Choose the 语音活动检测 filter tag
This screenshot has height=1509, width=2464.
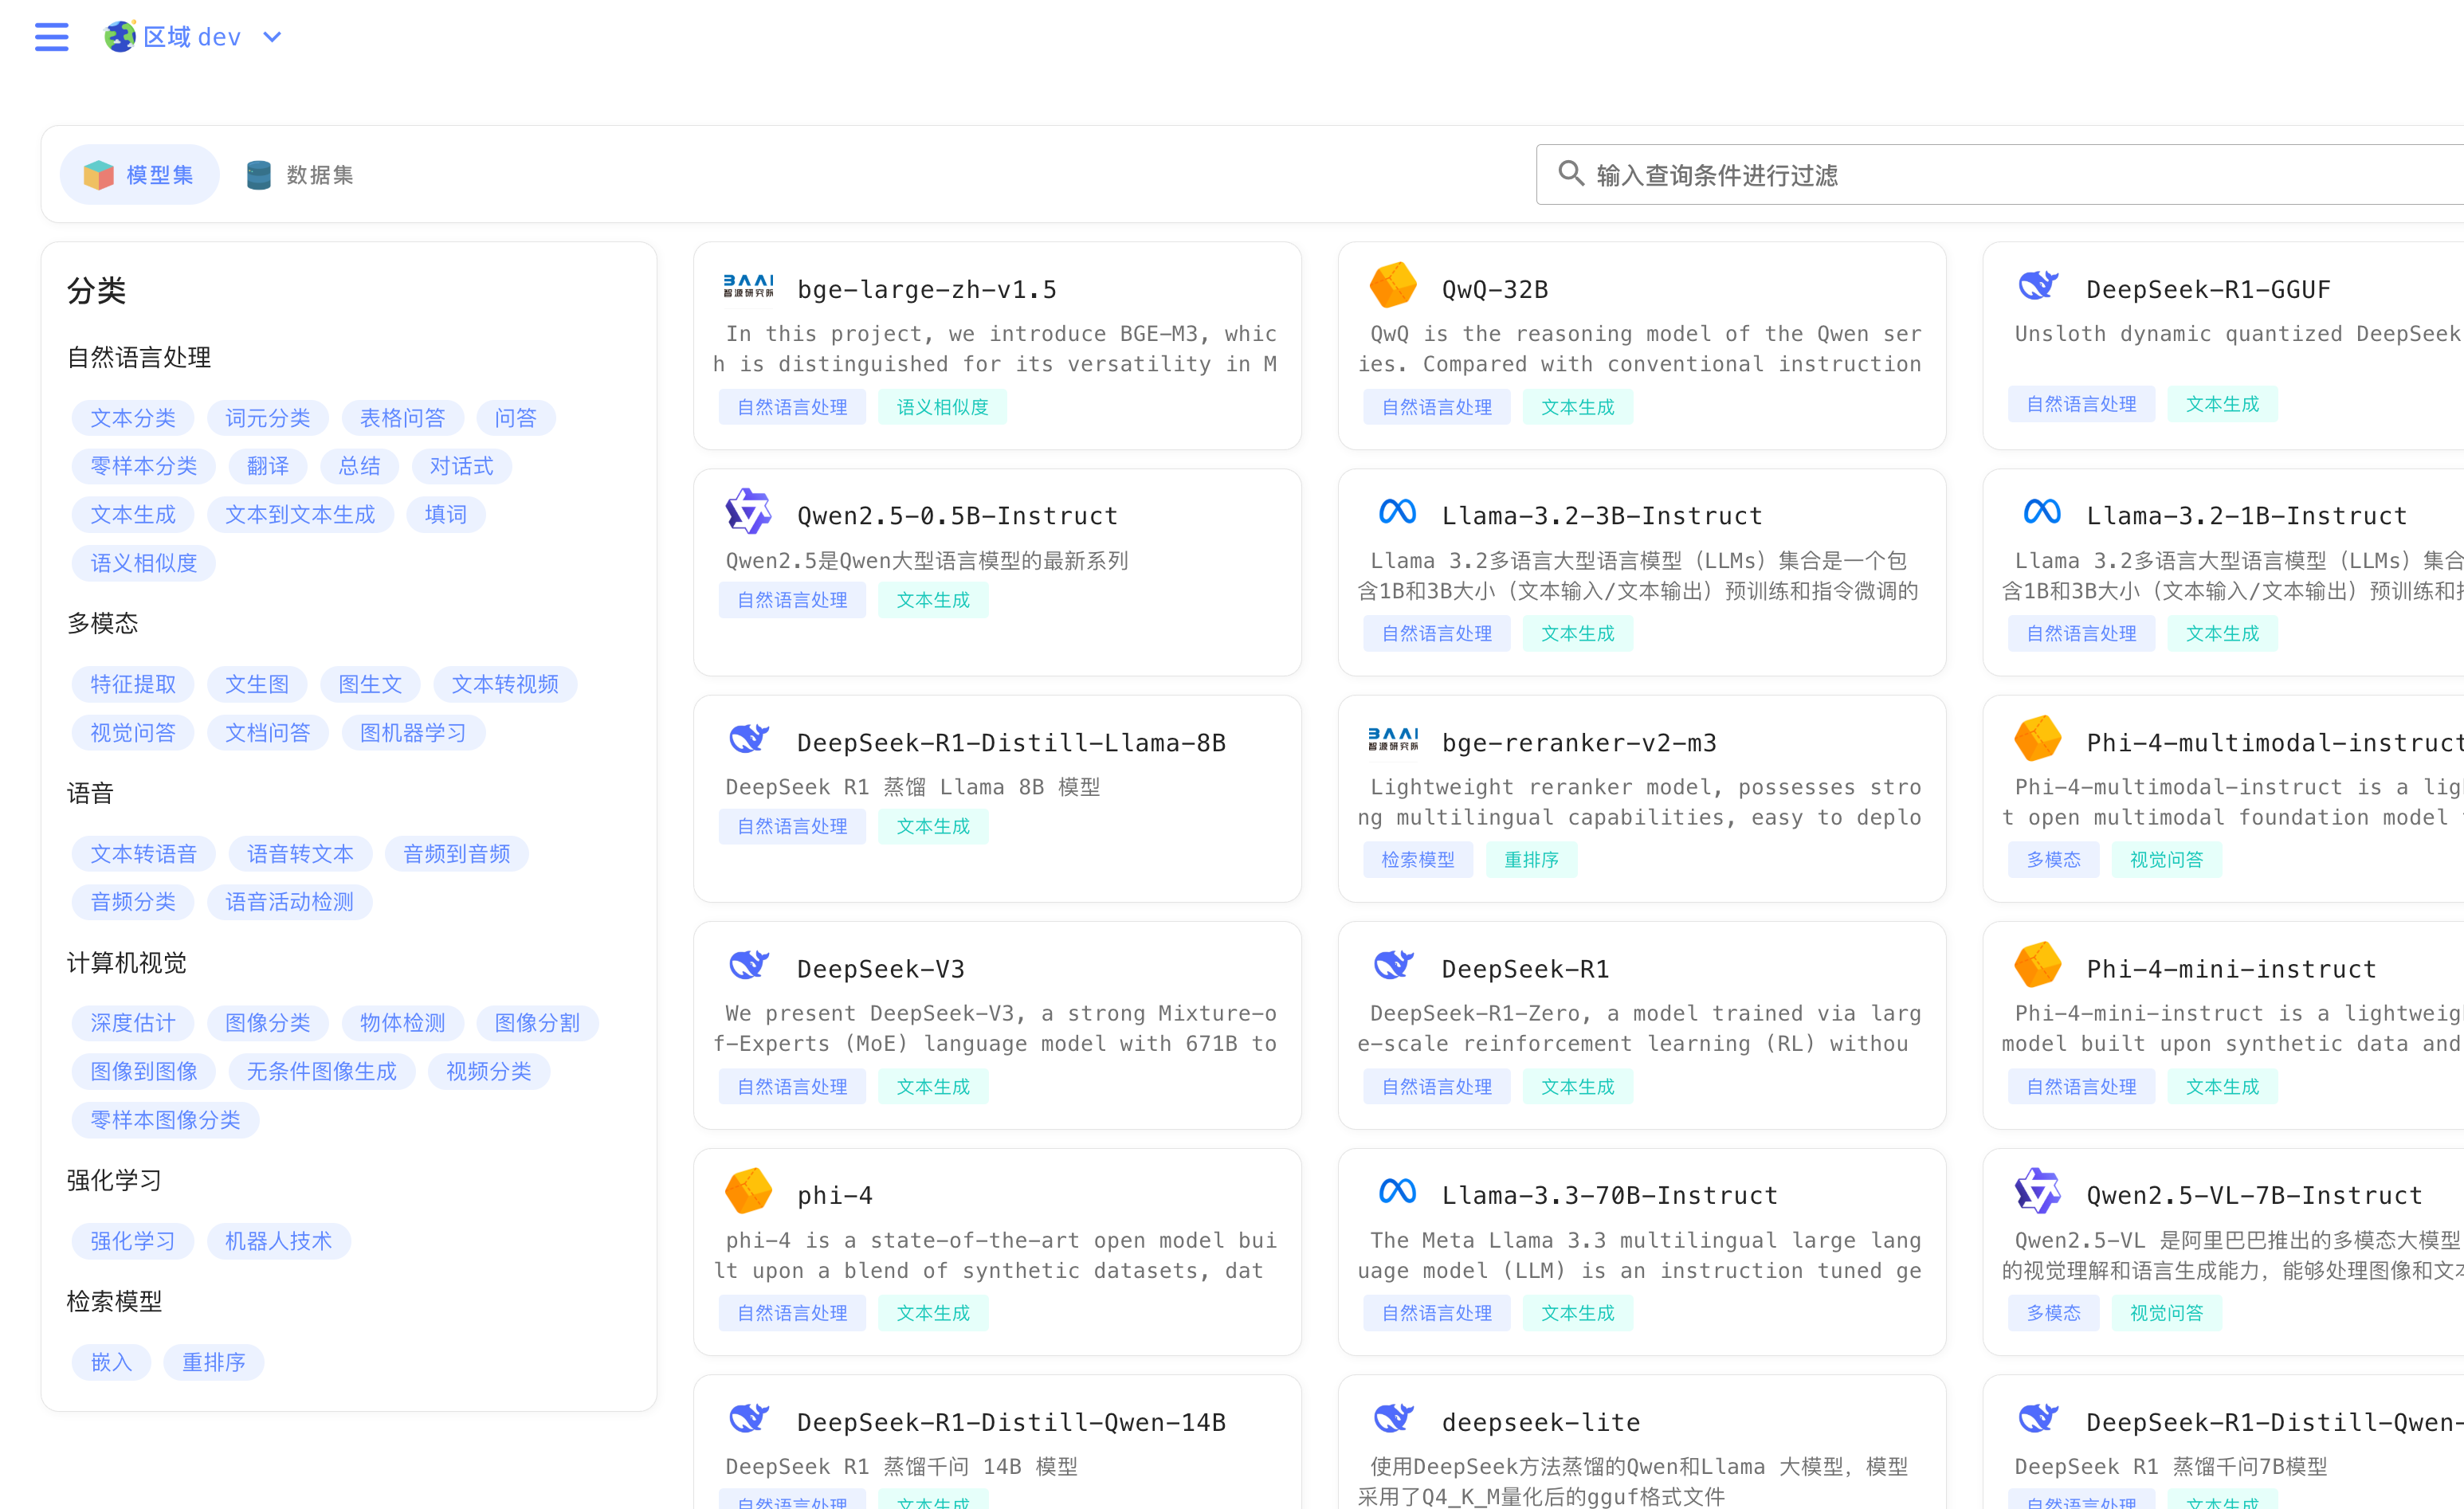coord(290,902)
